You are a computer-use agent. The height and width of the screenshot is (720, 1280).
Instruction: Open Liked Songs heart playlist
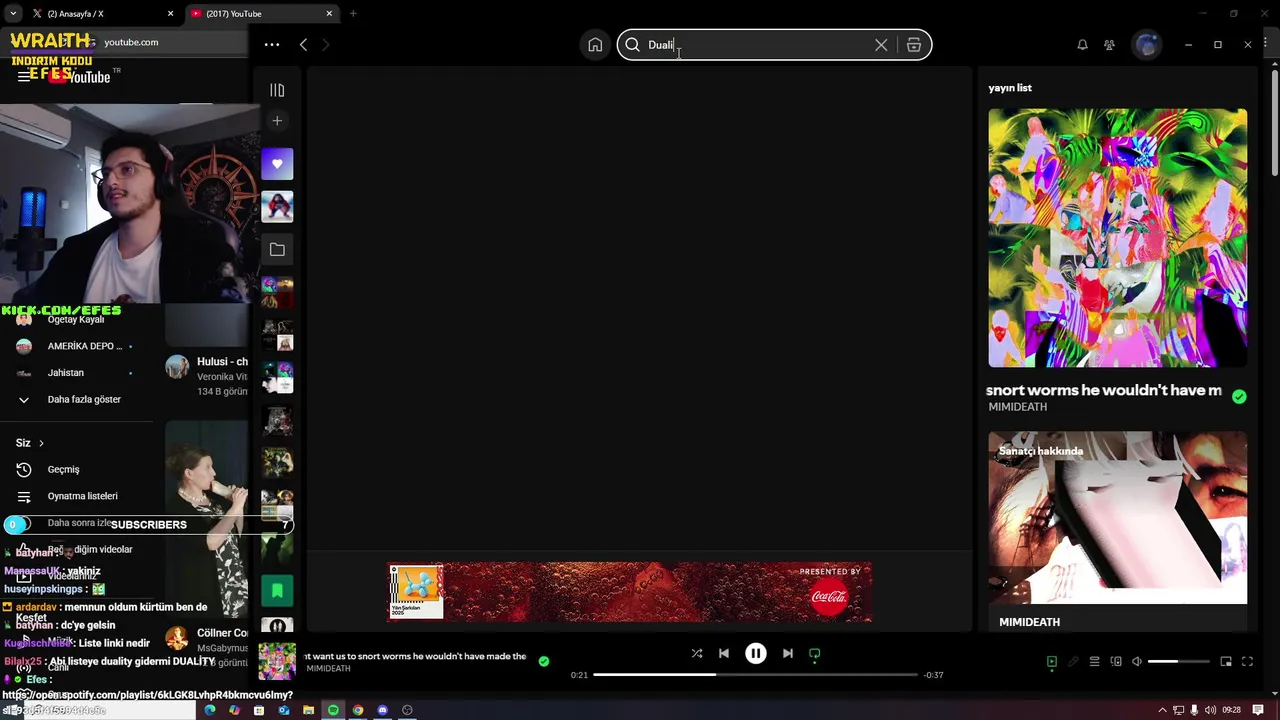click(277, 164)
